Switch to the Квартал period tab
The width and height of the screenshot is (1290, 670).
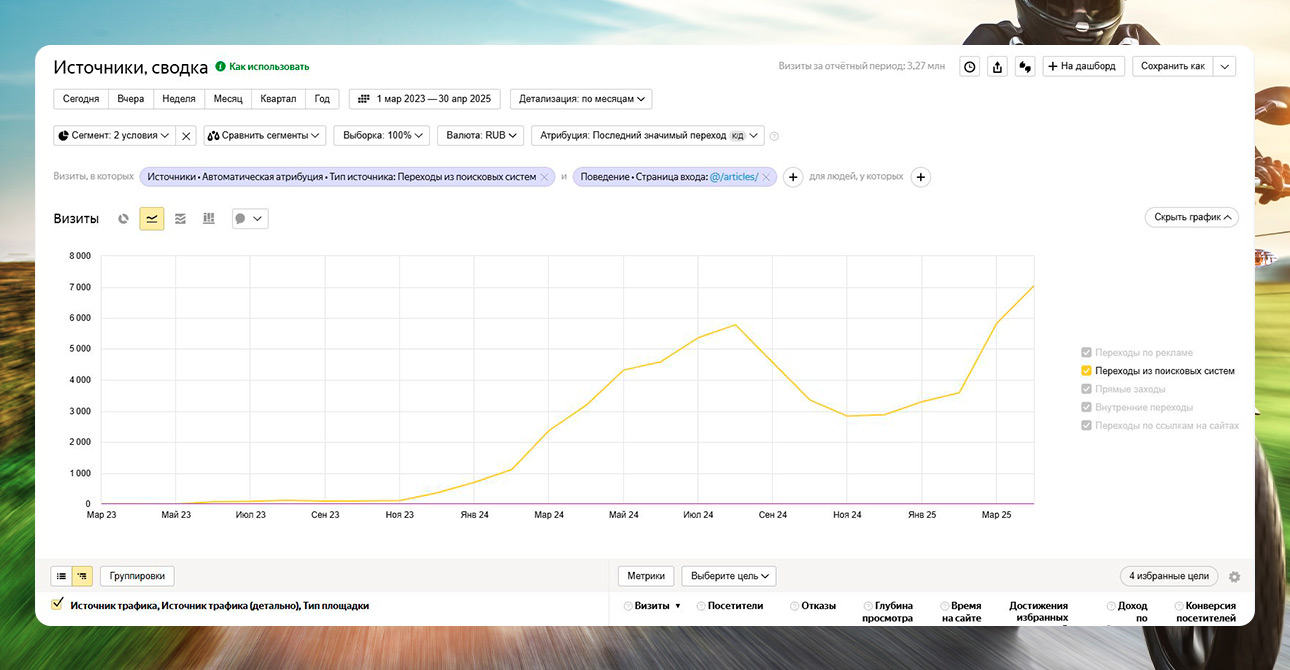click(x=278, y=98)
